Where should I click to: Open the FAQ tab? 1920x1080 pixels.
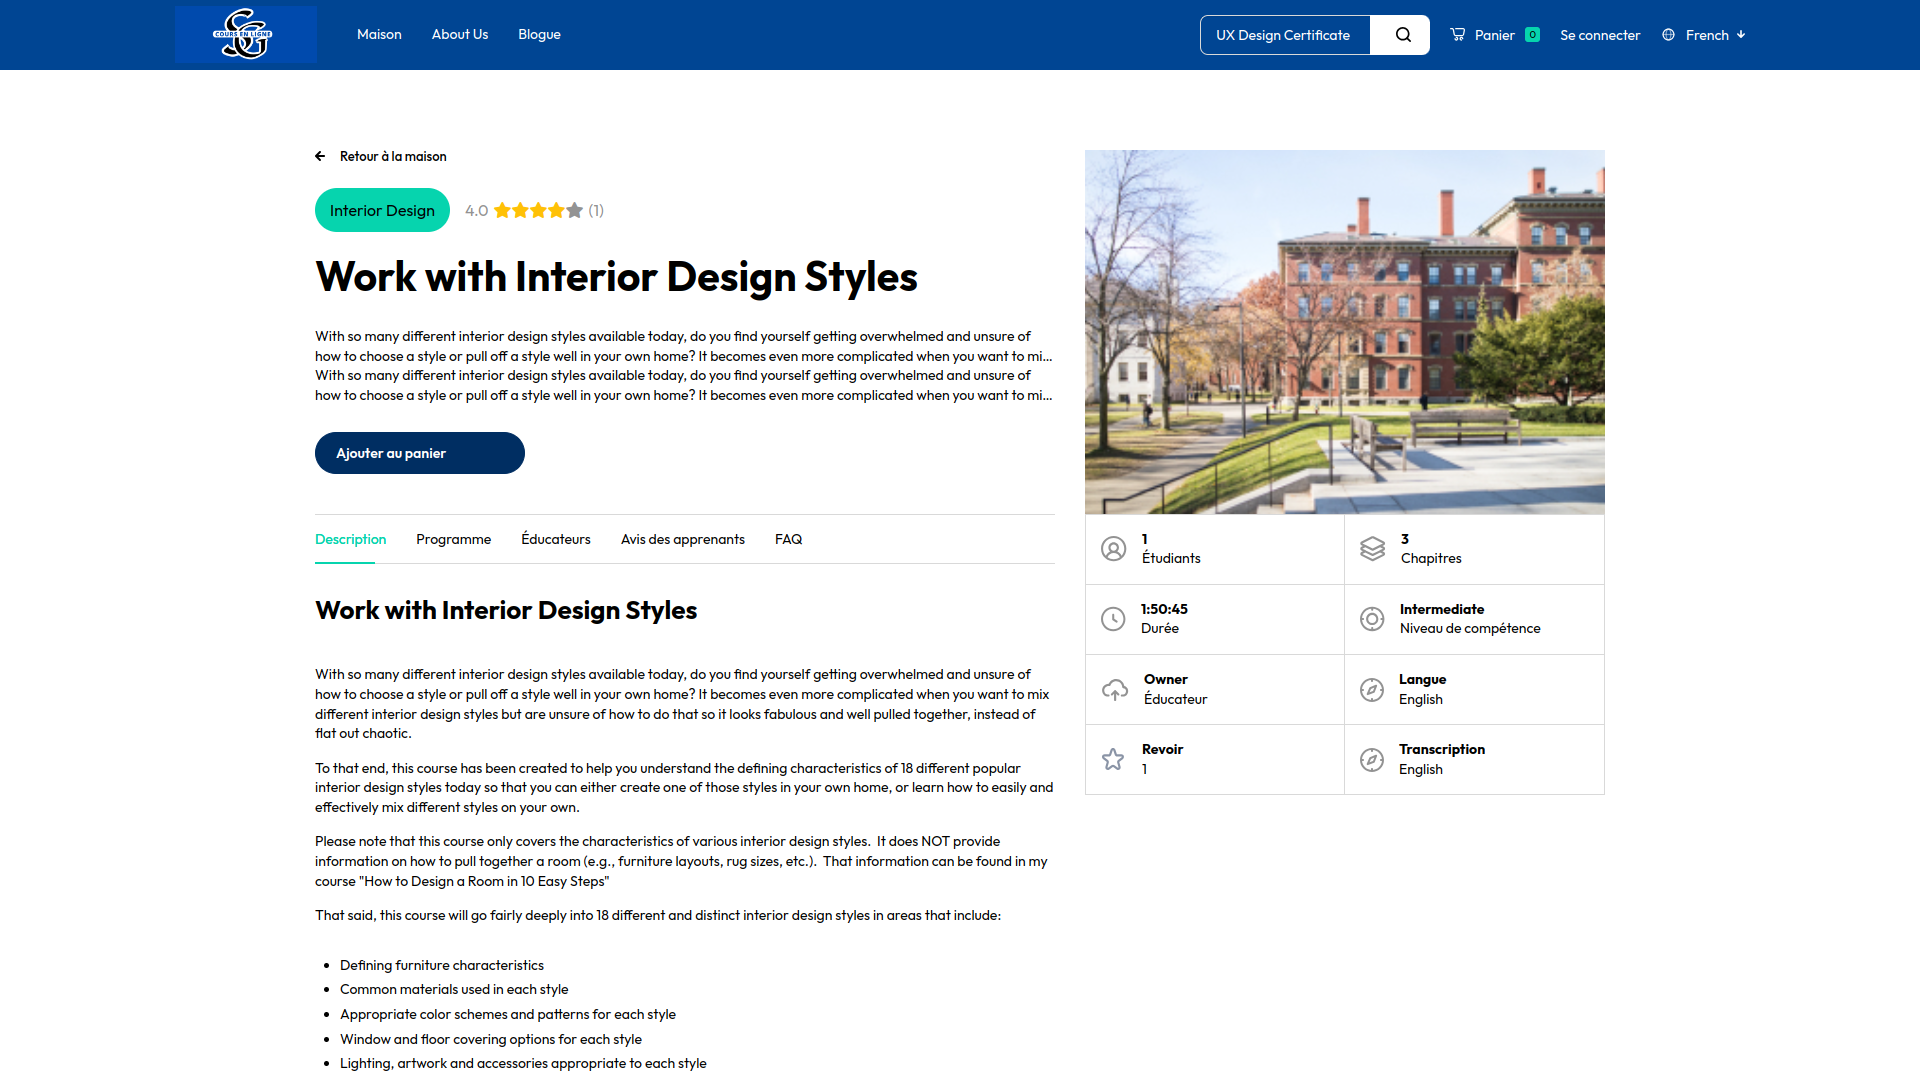788,539
